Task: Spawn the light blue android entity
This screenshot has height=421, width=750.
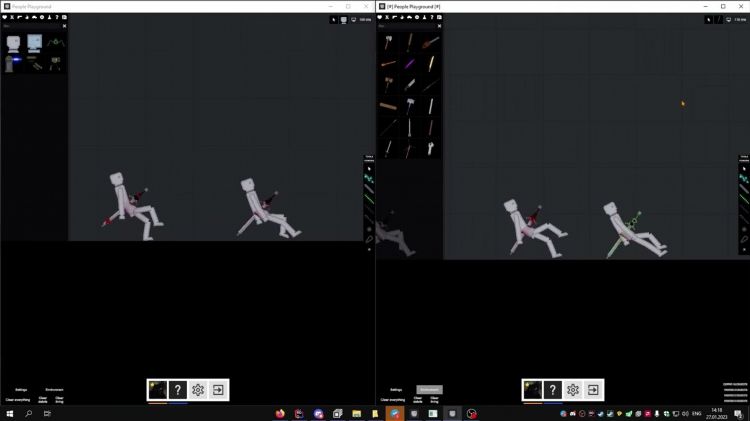Action: [x=34, y=44]
